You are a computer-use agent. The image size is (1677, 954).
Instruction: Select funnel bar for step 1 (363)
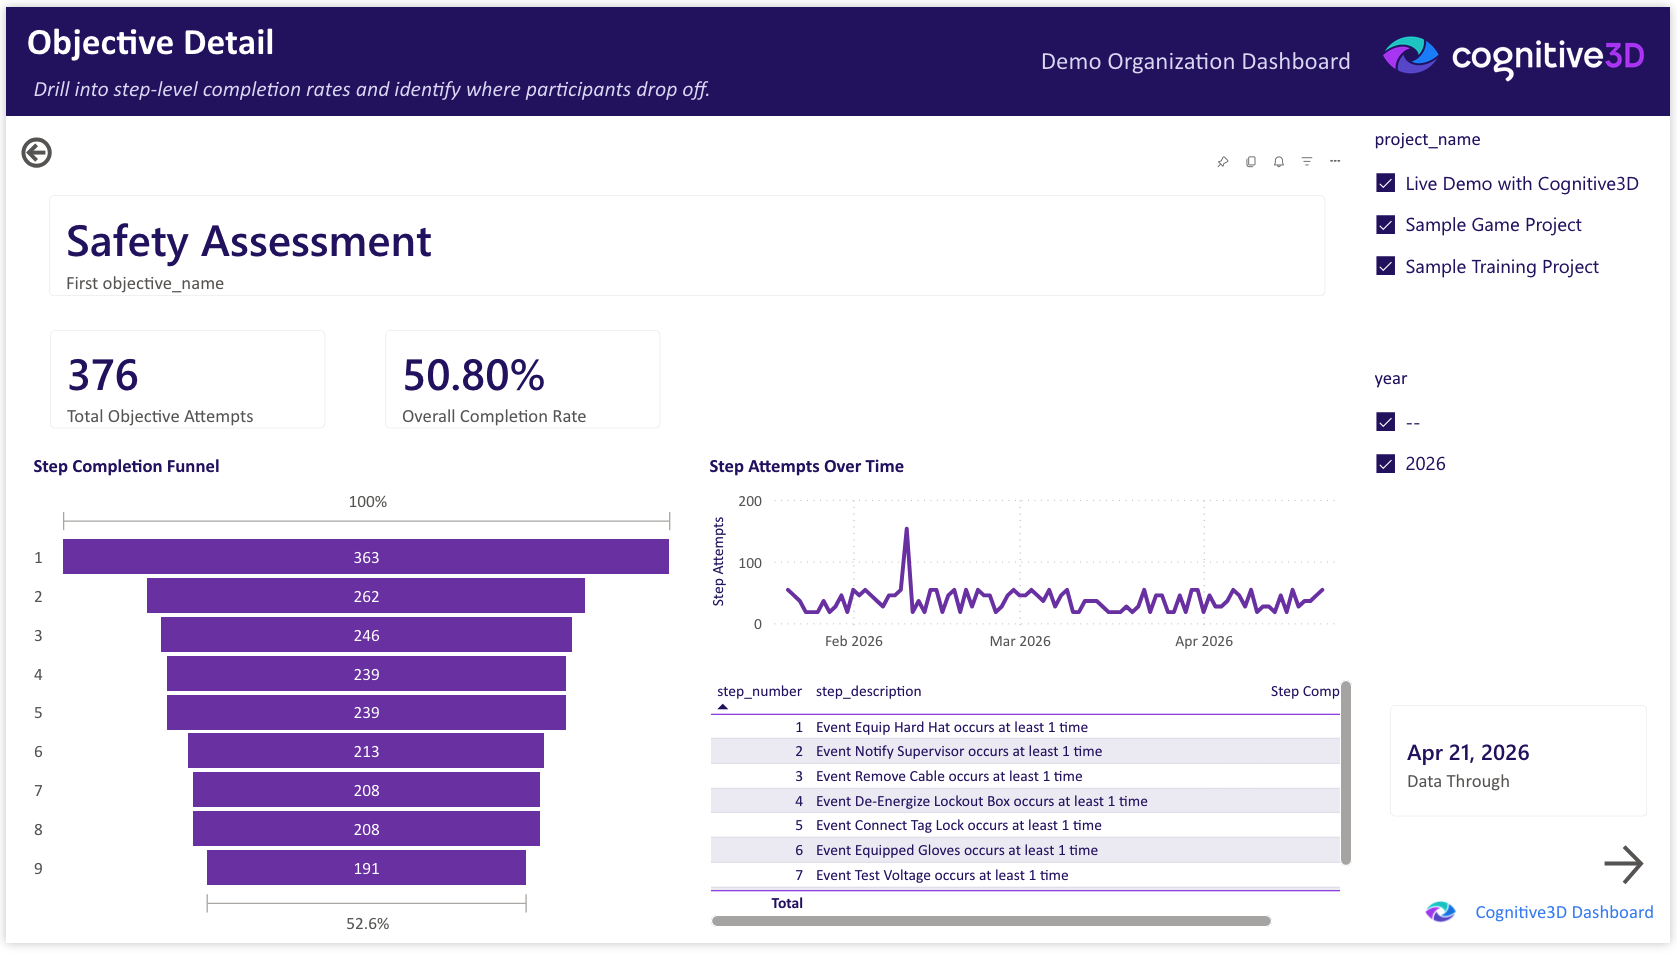pos(366,557)
